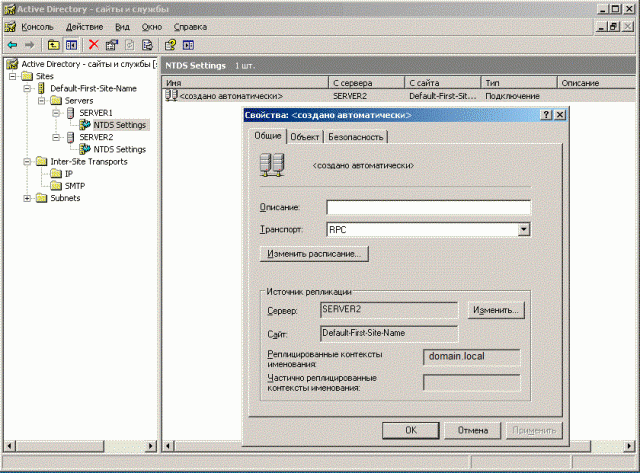The image size is (640, 473).
Task: Open Properties via the toolbar icon
Action: [x=111, y=45]
